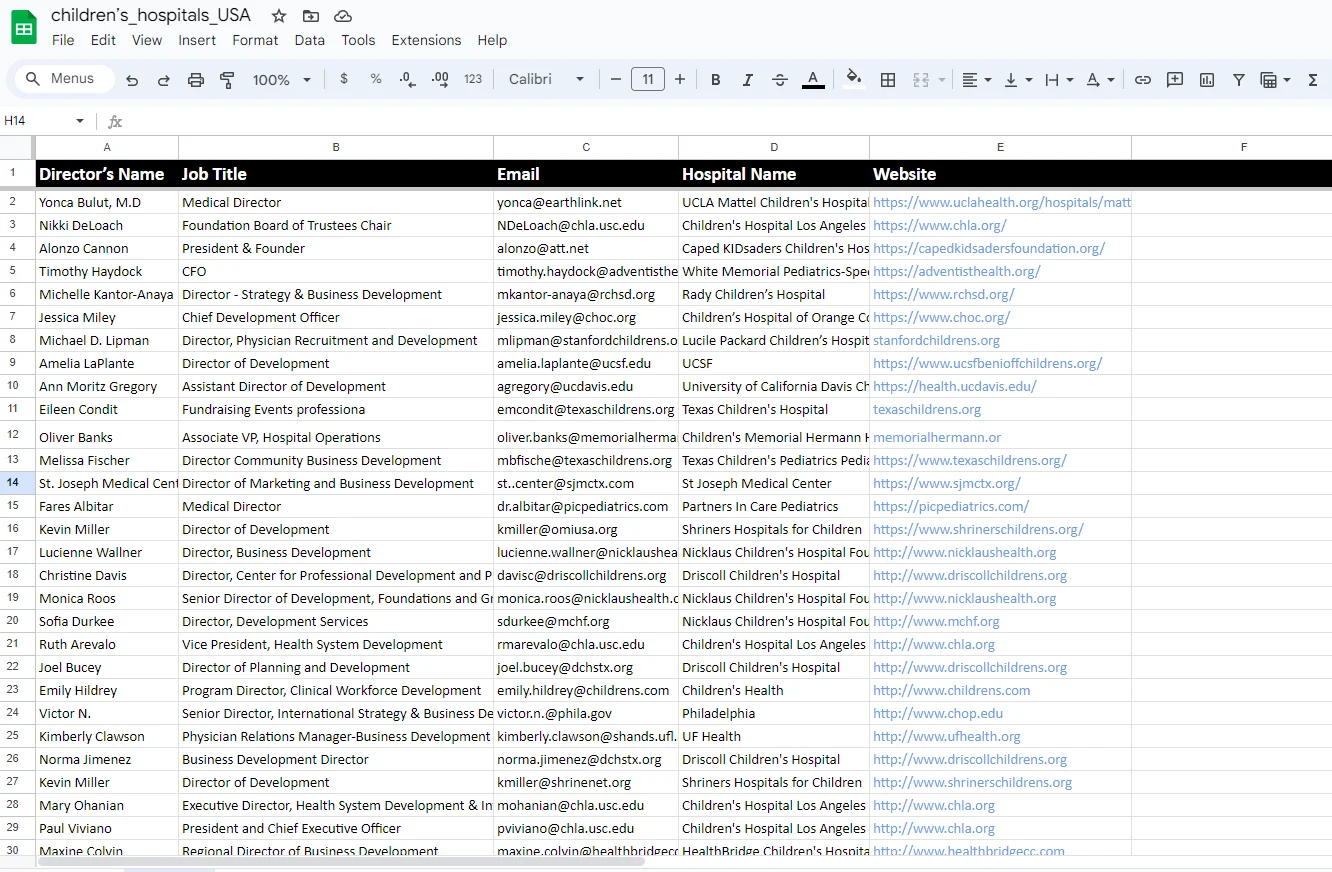Format as percent icon

[x=376, y=79]
